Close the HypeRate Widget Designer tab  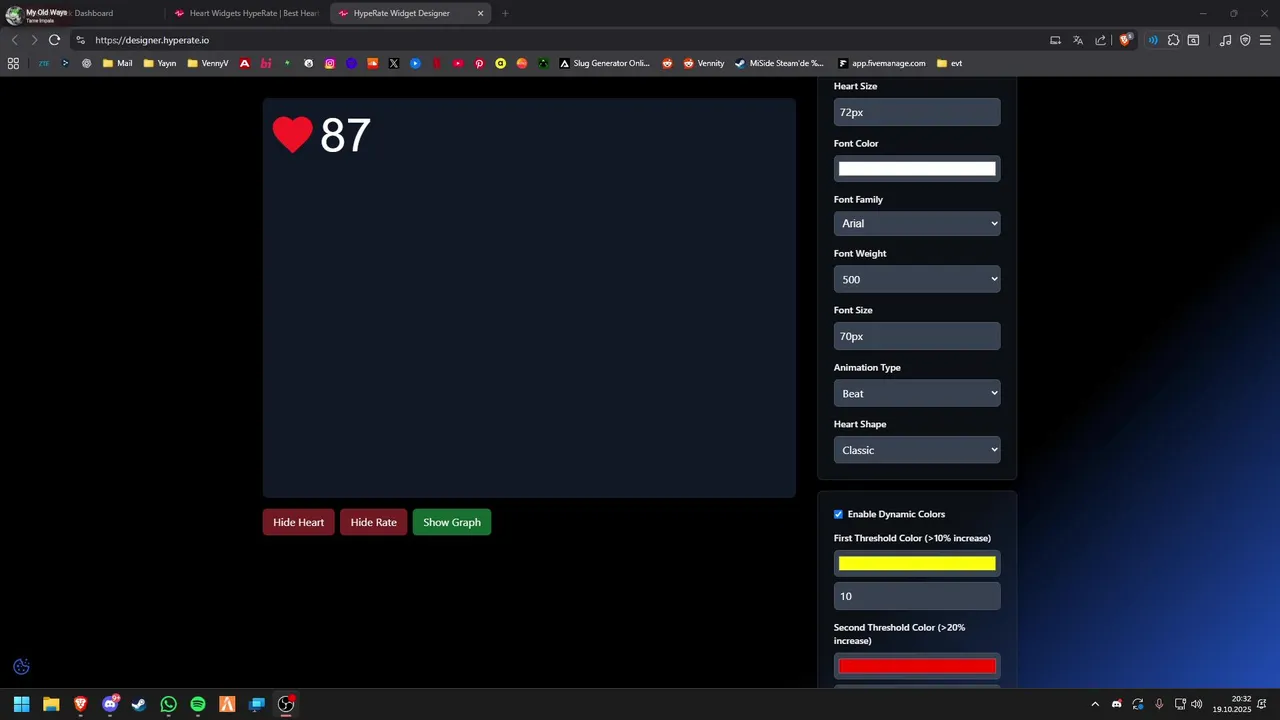481,14
